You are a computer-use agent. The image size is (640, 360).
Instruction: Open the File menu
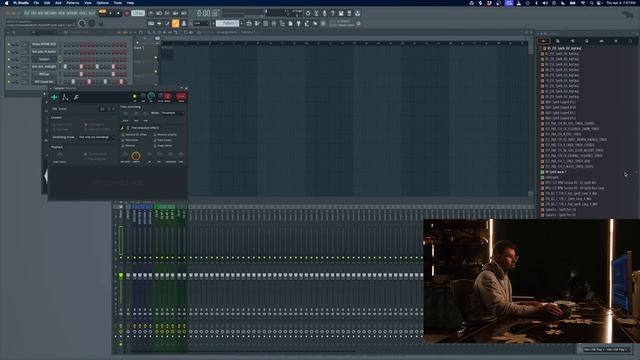[36, 3]
